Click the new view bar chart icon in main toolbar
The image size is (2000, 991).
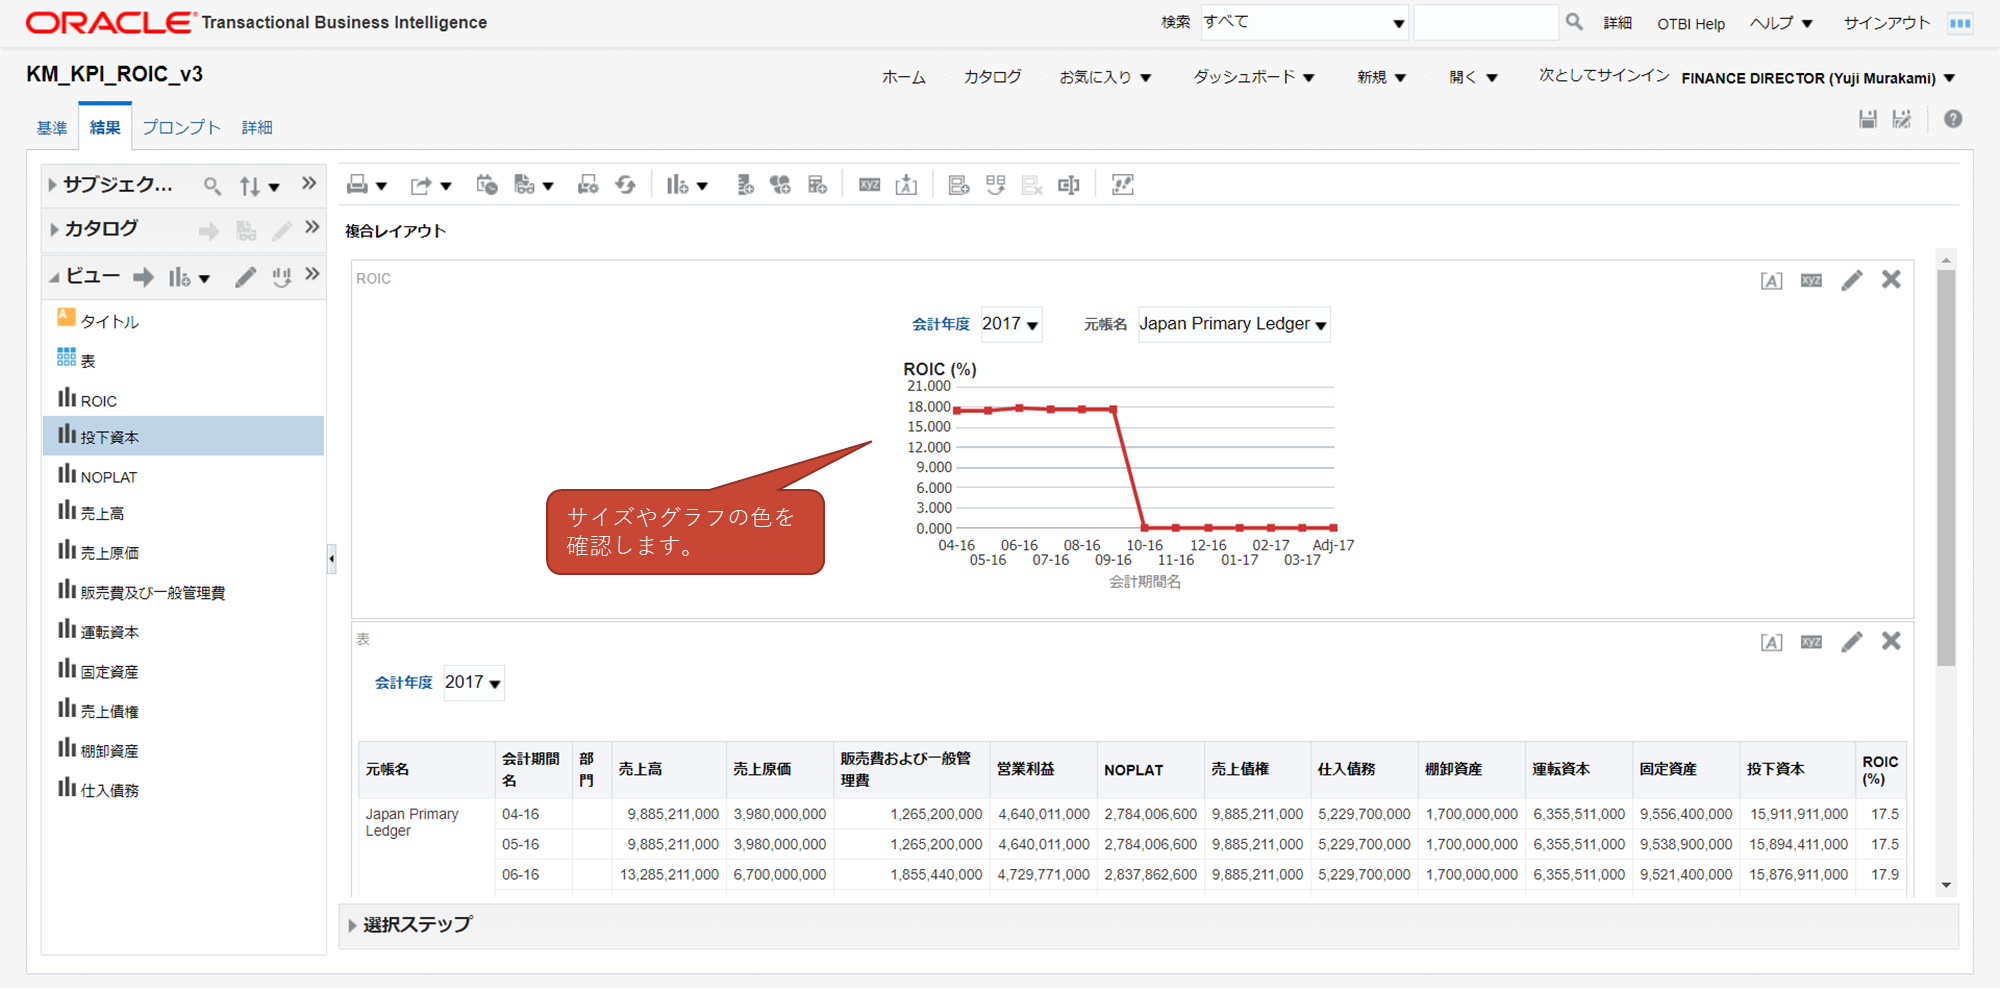click(677, 185)
